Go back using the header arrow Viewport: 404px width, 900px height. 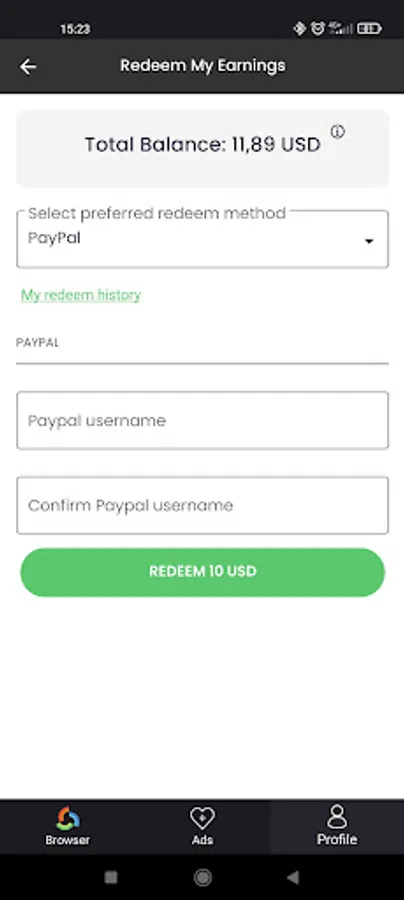28,67
